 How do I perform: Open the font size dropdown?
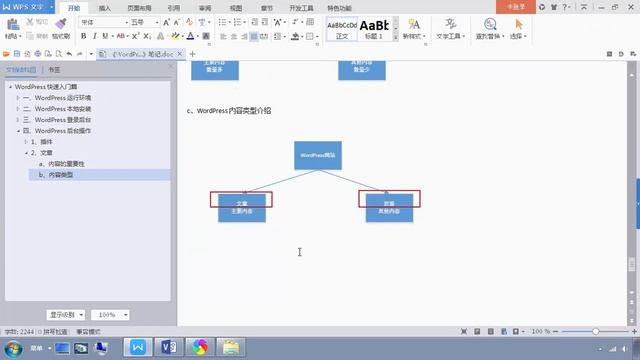(x=157, y=22)
